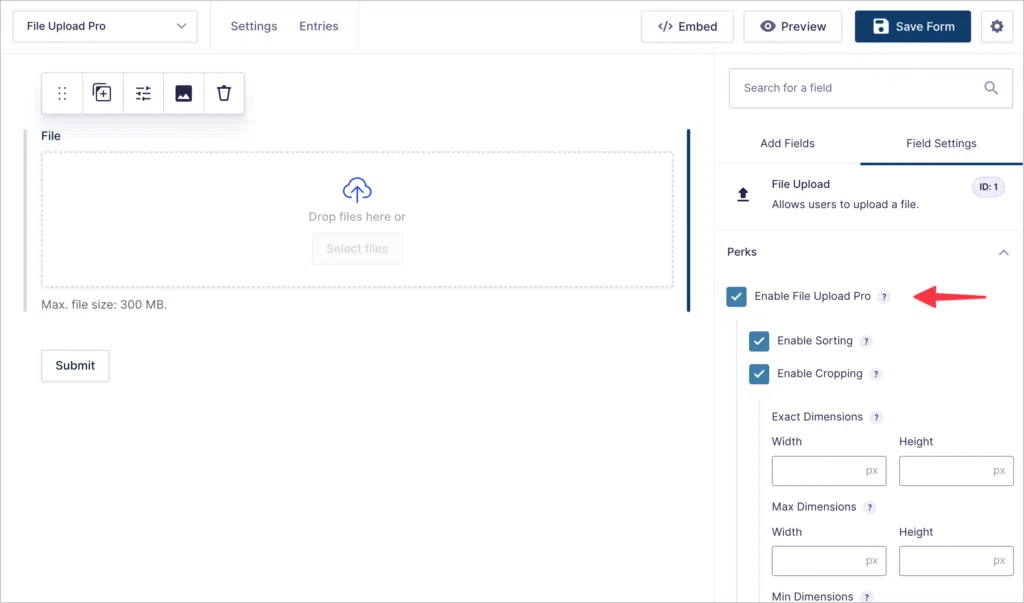Screen dimensions: 1024x603
Task: Open the form Preview
Action: tap(793, 26)
